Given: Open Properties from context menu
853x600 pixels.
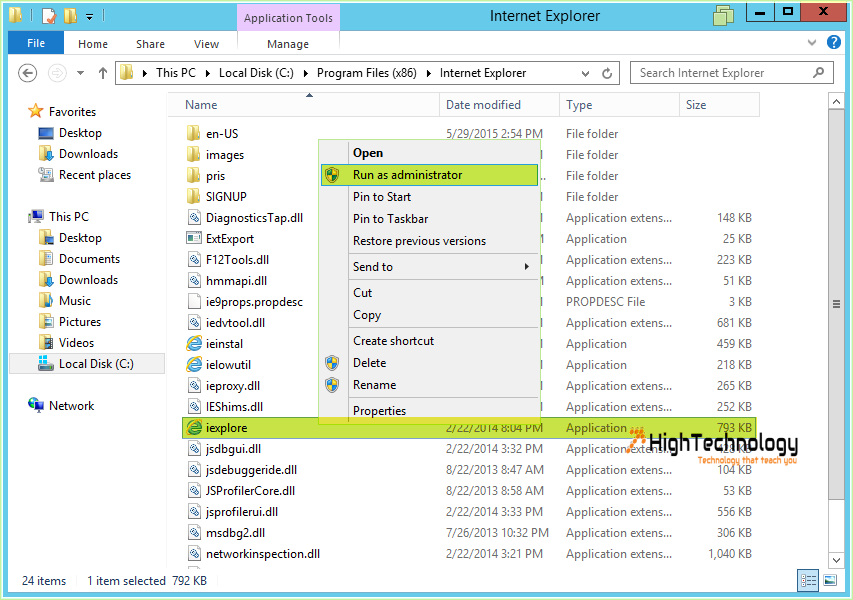Looking at the screenshot, I should point(429,411).
